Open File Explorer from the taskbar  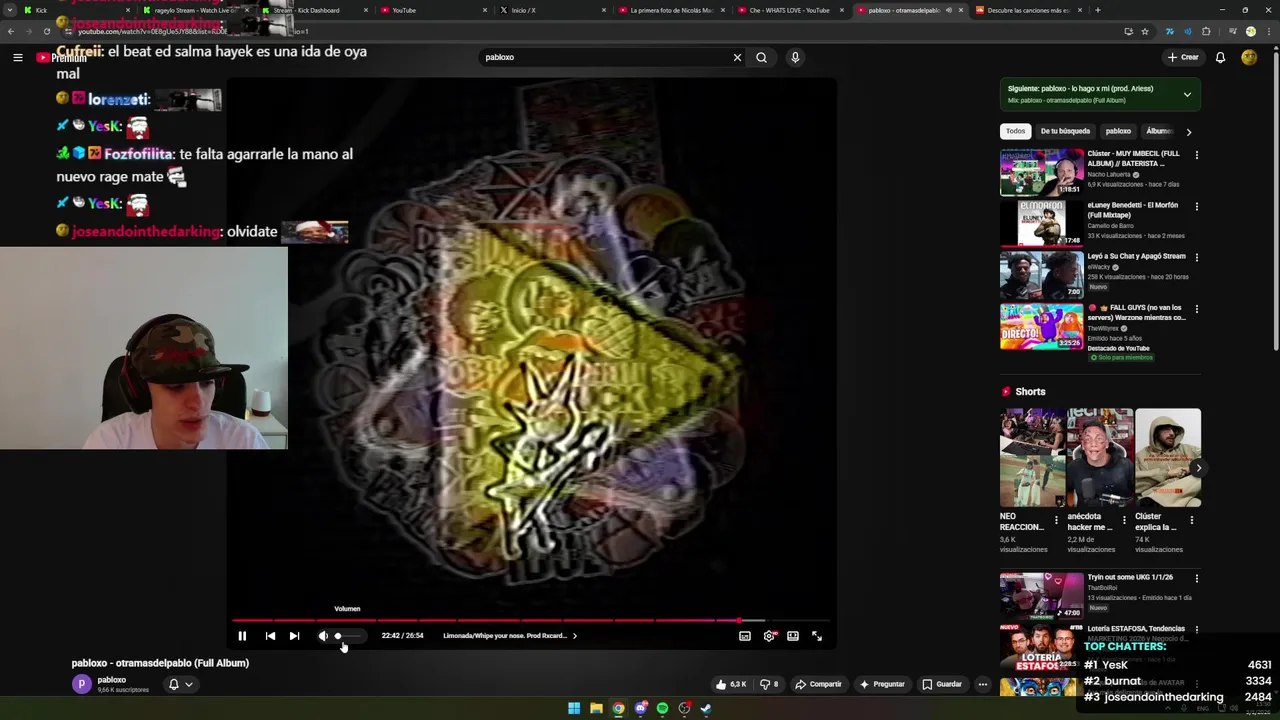tap(596, 708)
